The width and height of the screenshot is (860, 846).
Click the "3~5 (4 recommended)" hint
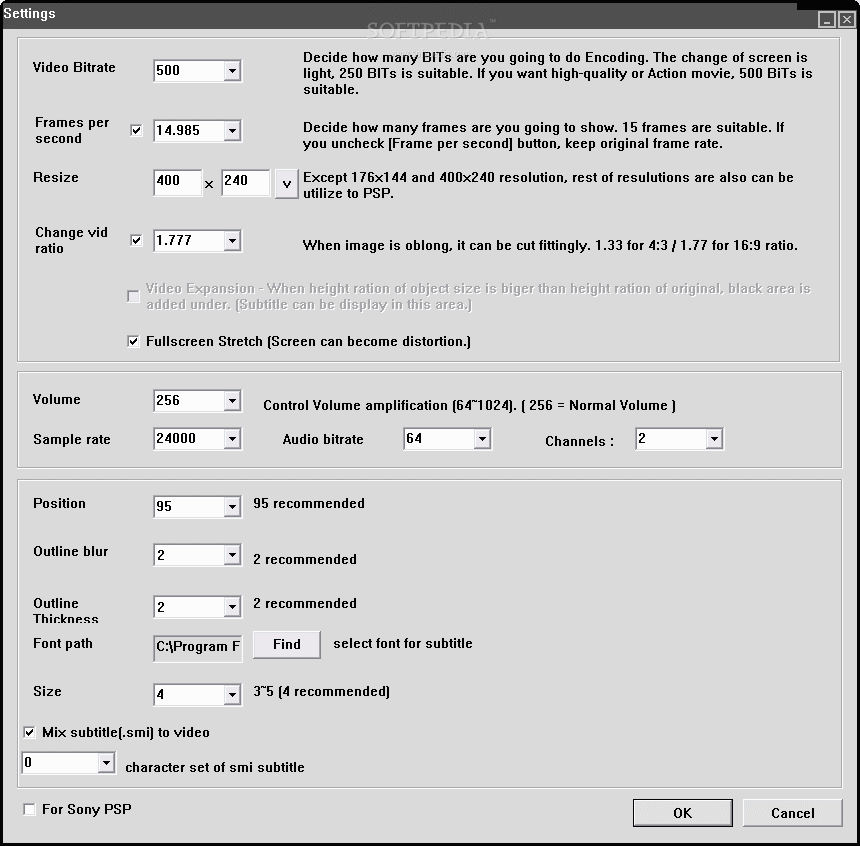pos(321,691)
